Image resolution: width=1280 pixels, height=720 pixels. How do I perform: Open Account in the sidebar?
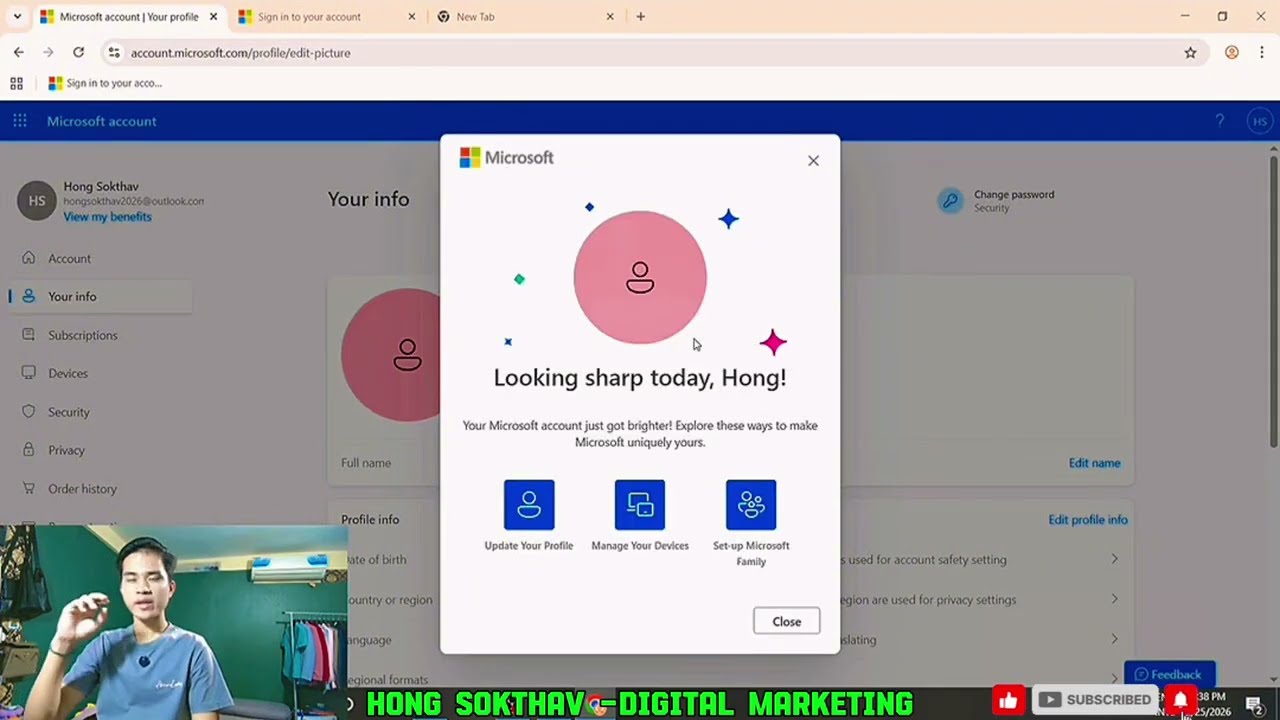point(69,258)
